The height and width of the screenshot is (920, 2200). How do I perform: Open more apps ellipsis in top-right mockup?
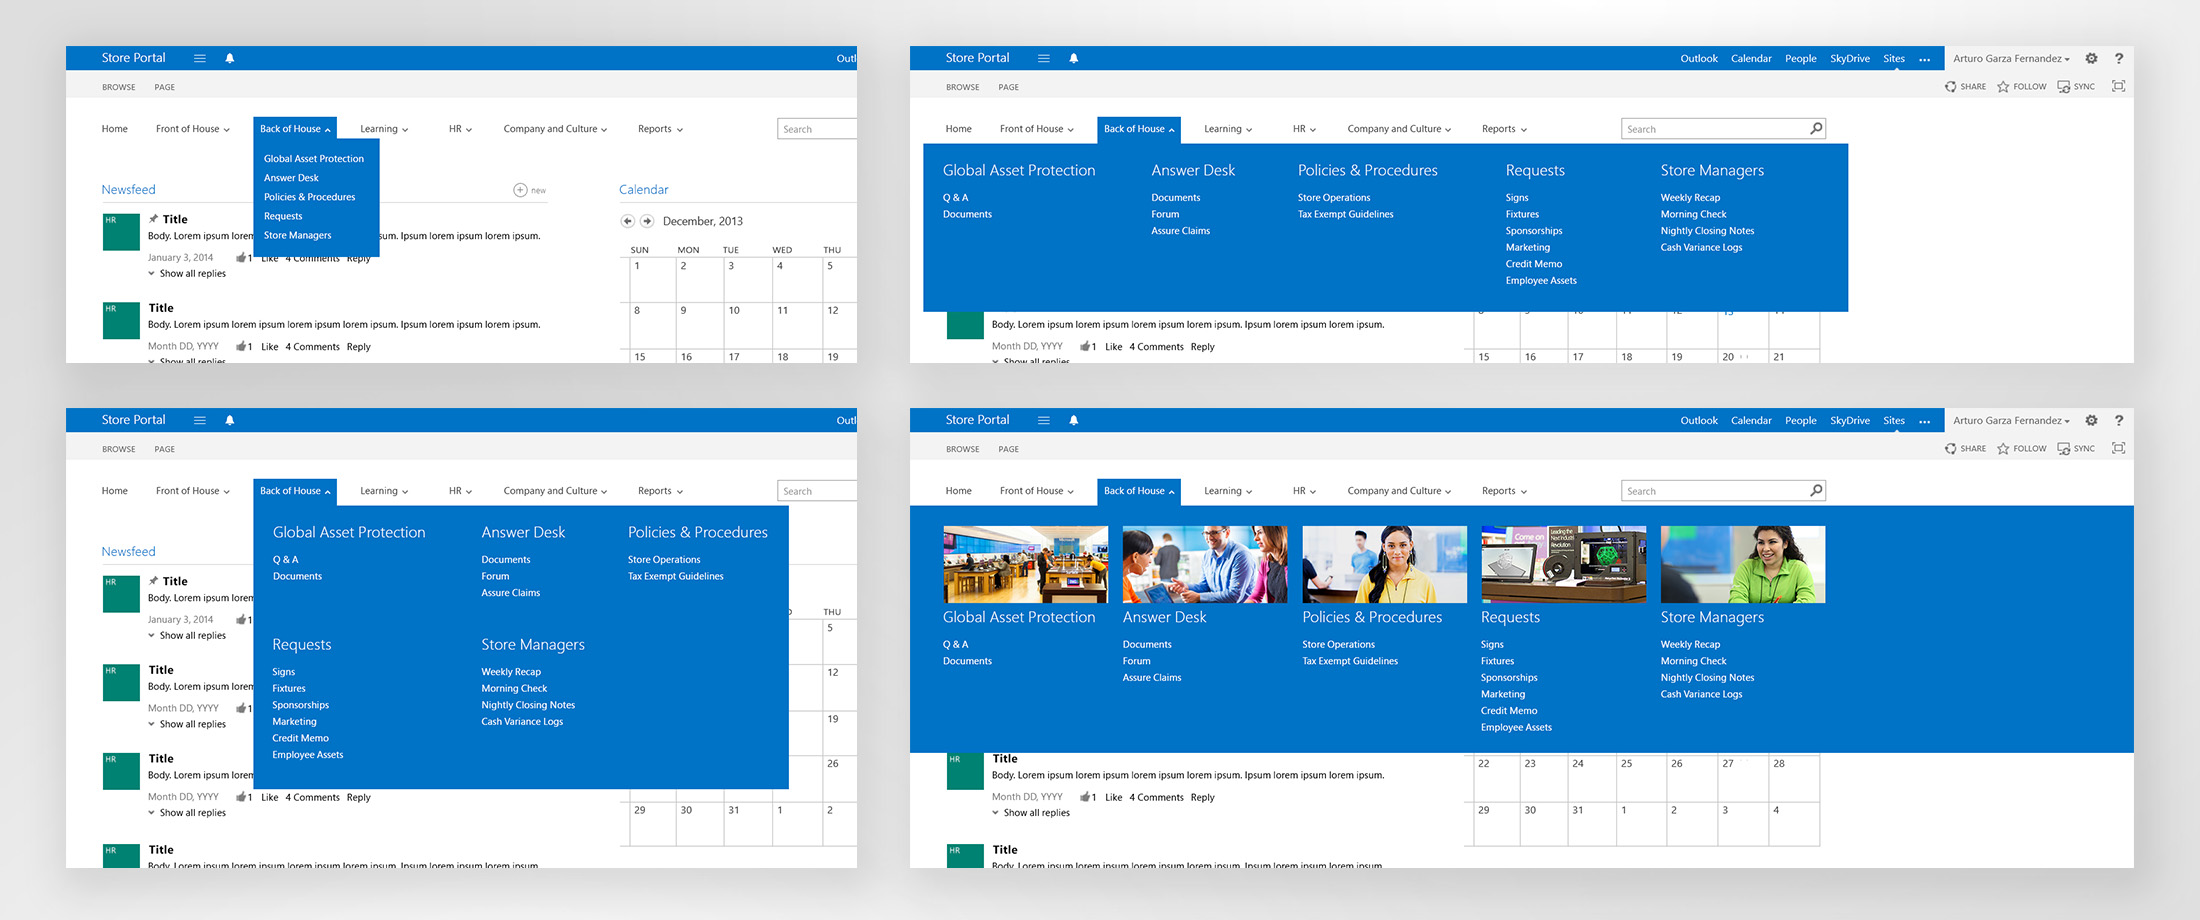pos(1924,59)
